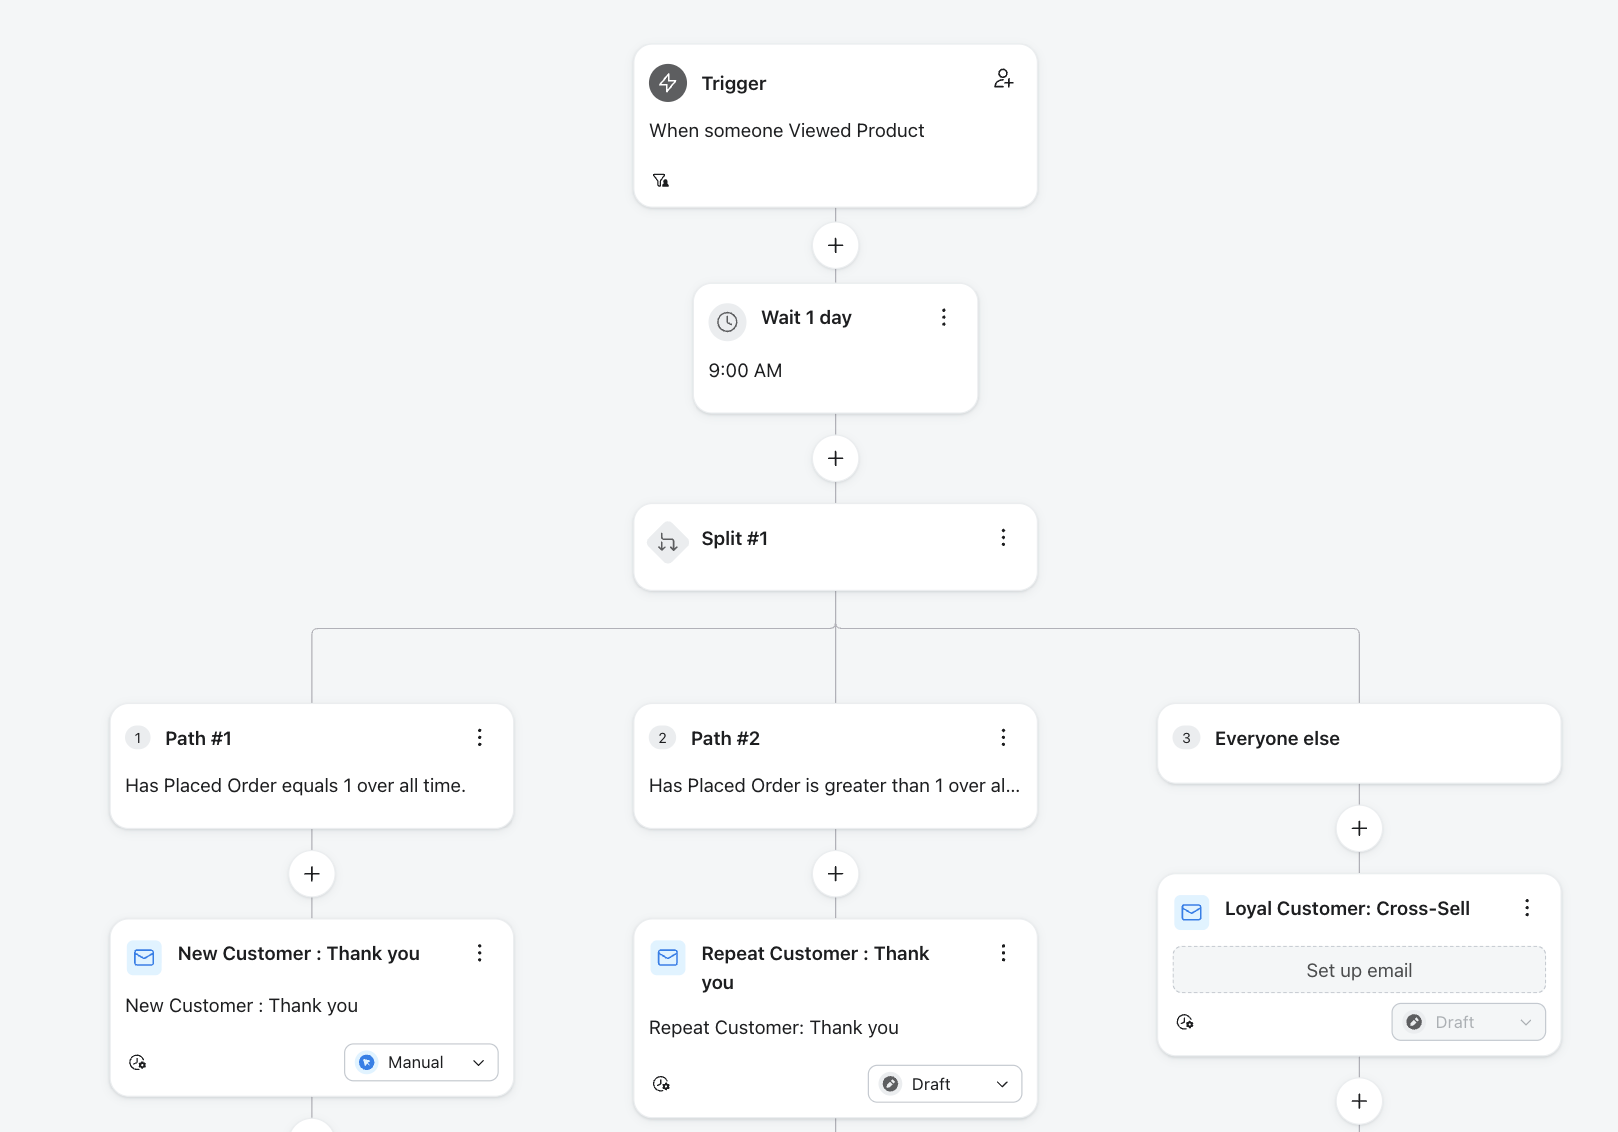The height and width of the screenshot is (1132, 1618).
Task: Open the Split #1 options menu
Action: (x=1003, y=538)
